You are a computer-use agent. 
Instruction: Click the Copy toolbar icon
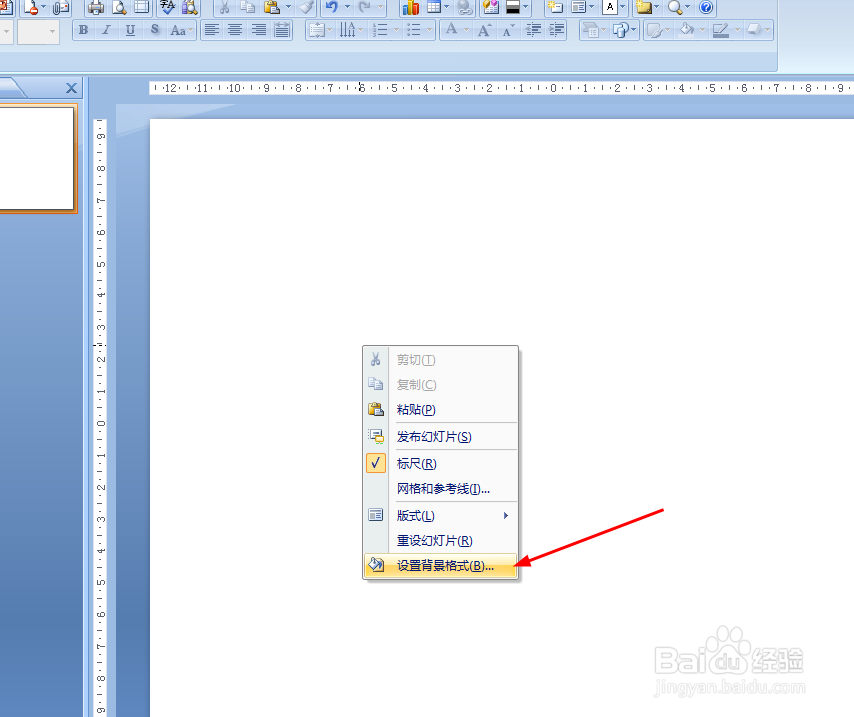248,7
